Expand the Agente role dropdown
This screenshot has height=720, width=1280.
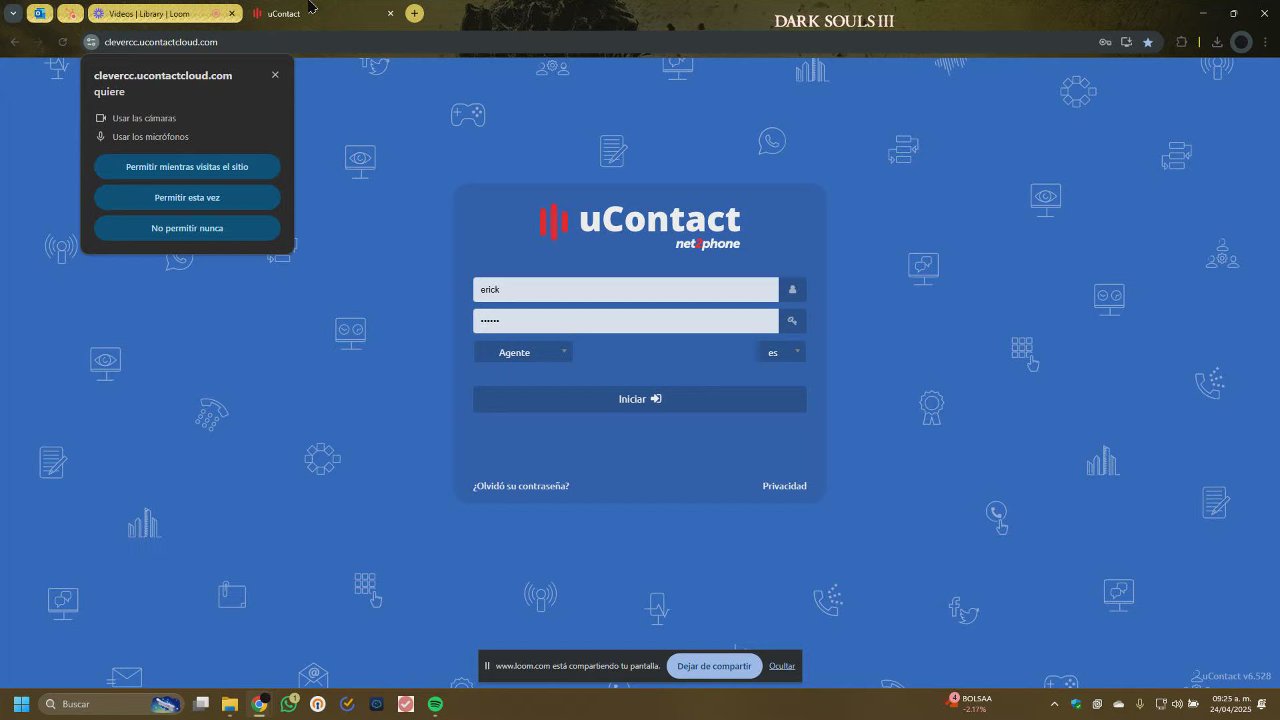(x=523, y=352)
